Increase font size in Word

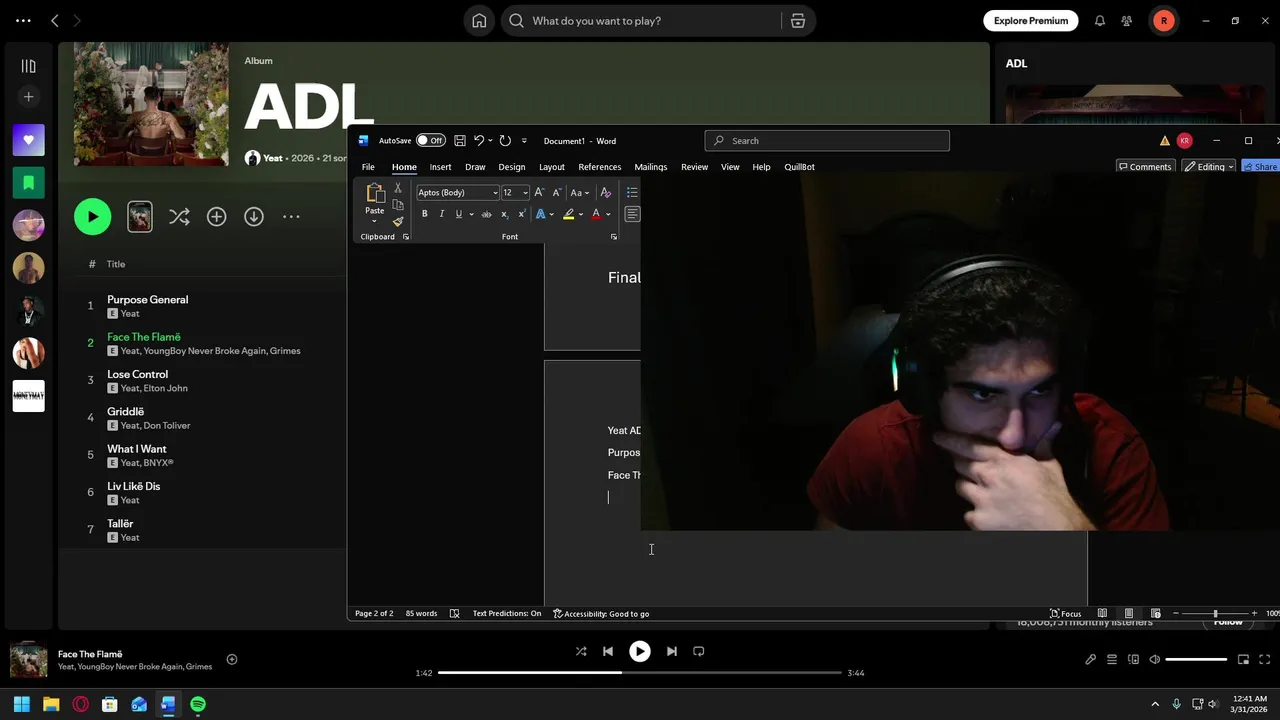click(x=539, y=192)
